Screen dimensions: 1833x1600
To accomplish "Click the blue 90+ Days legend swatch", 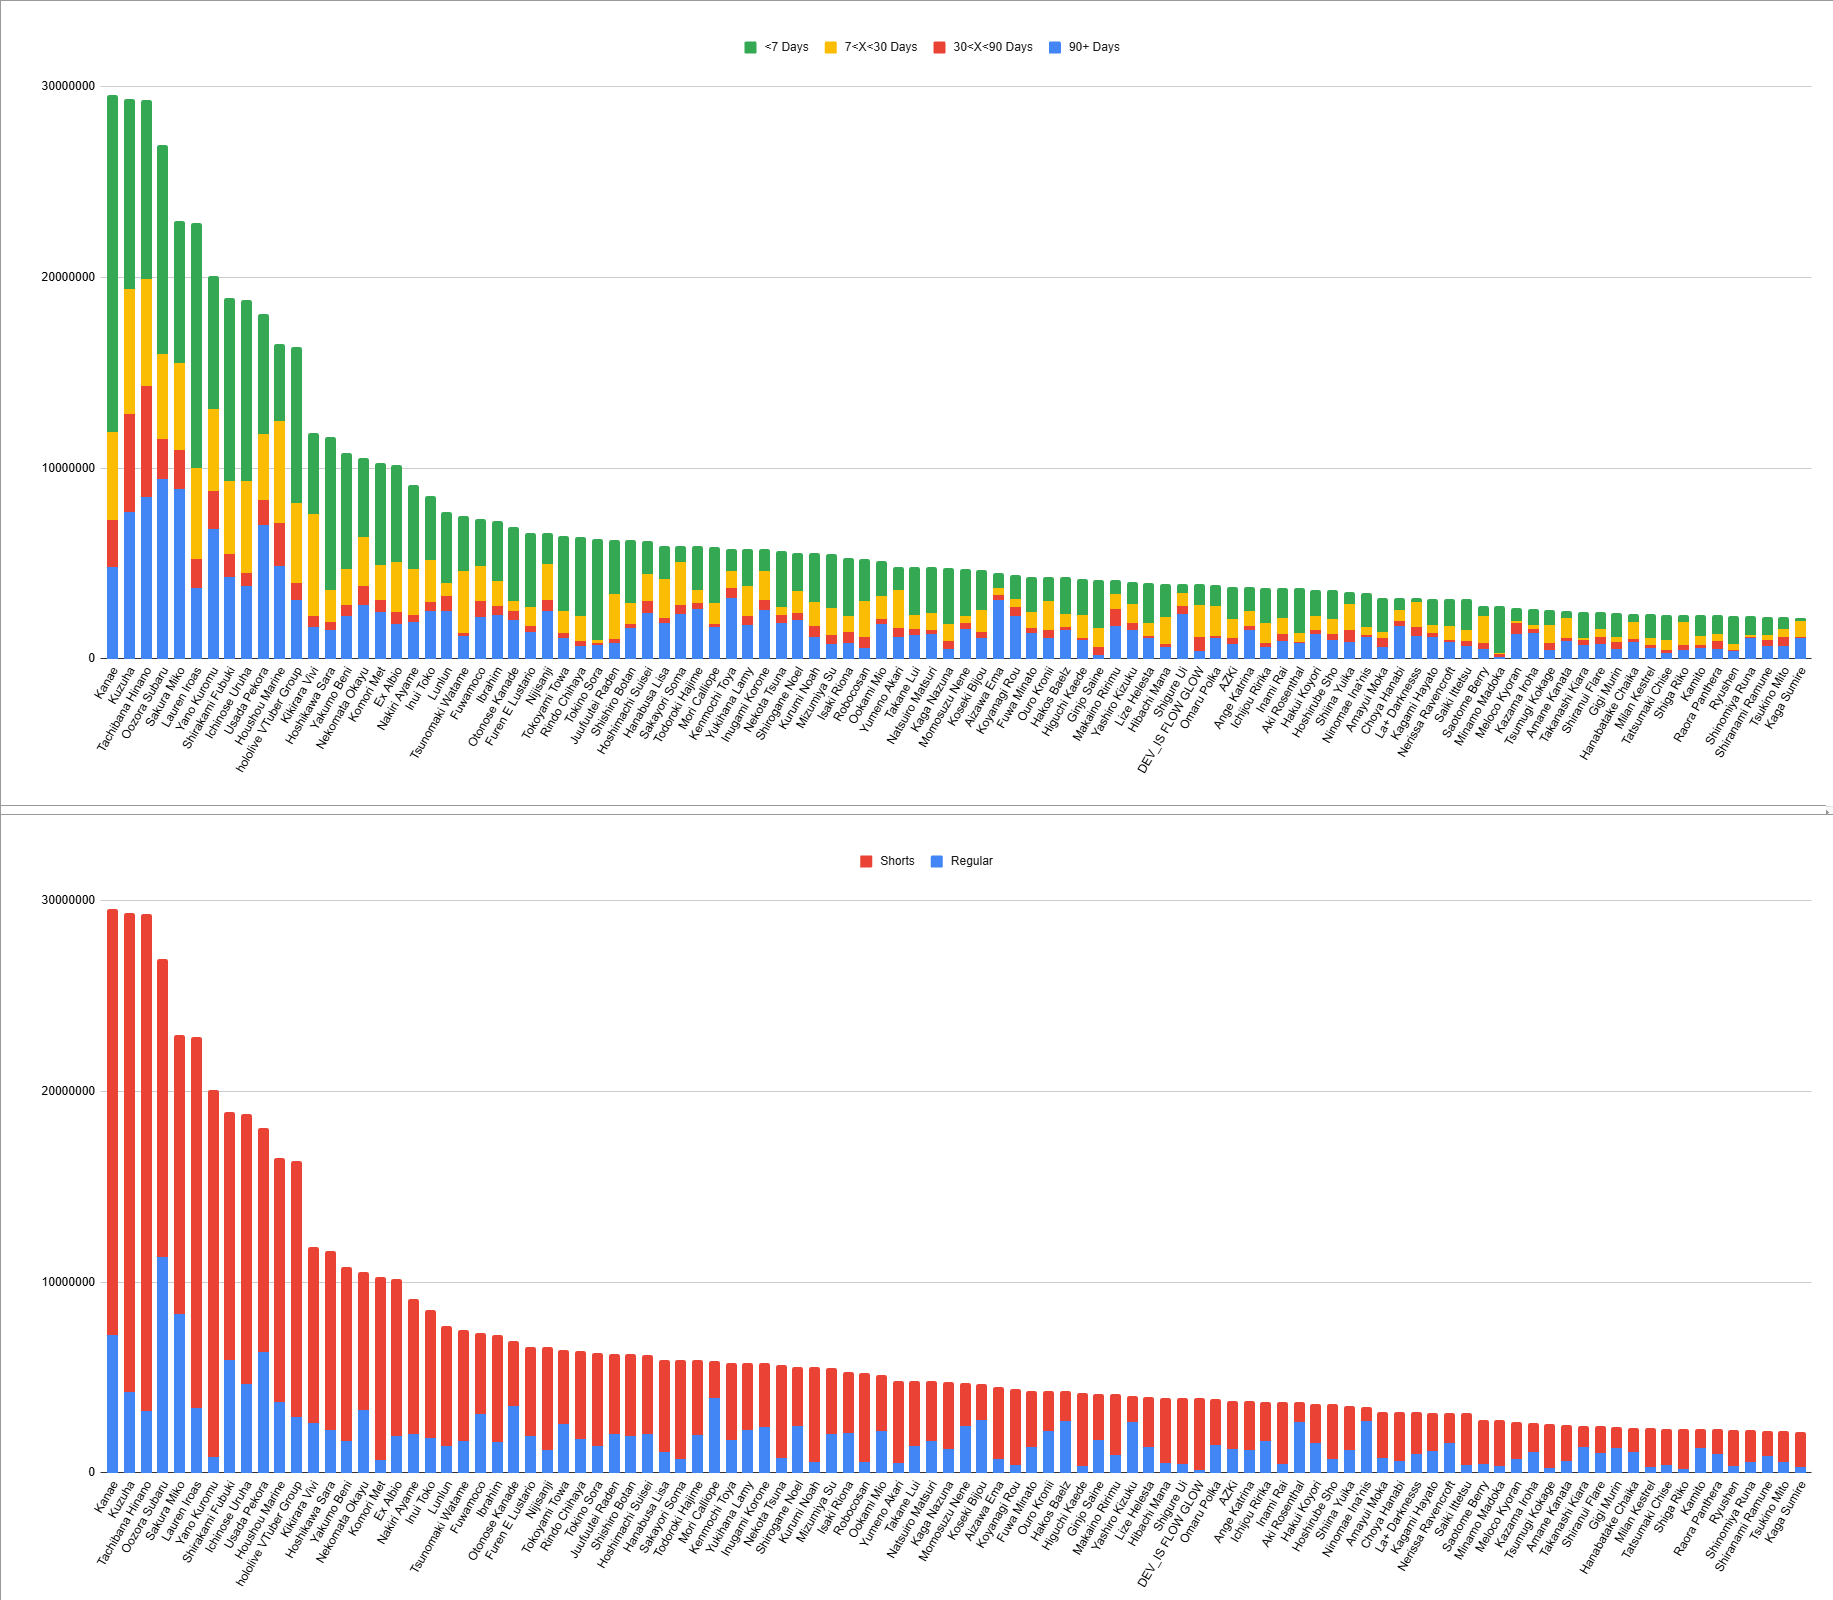I will pyautogui.click(x=1055, y=47).
